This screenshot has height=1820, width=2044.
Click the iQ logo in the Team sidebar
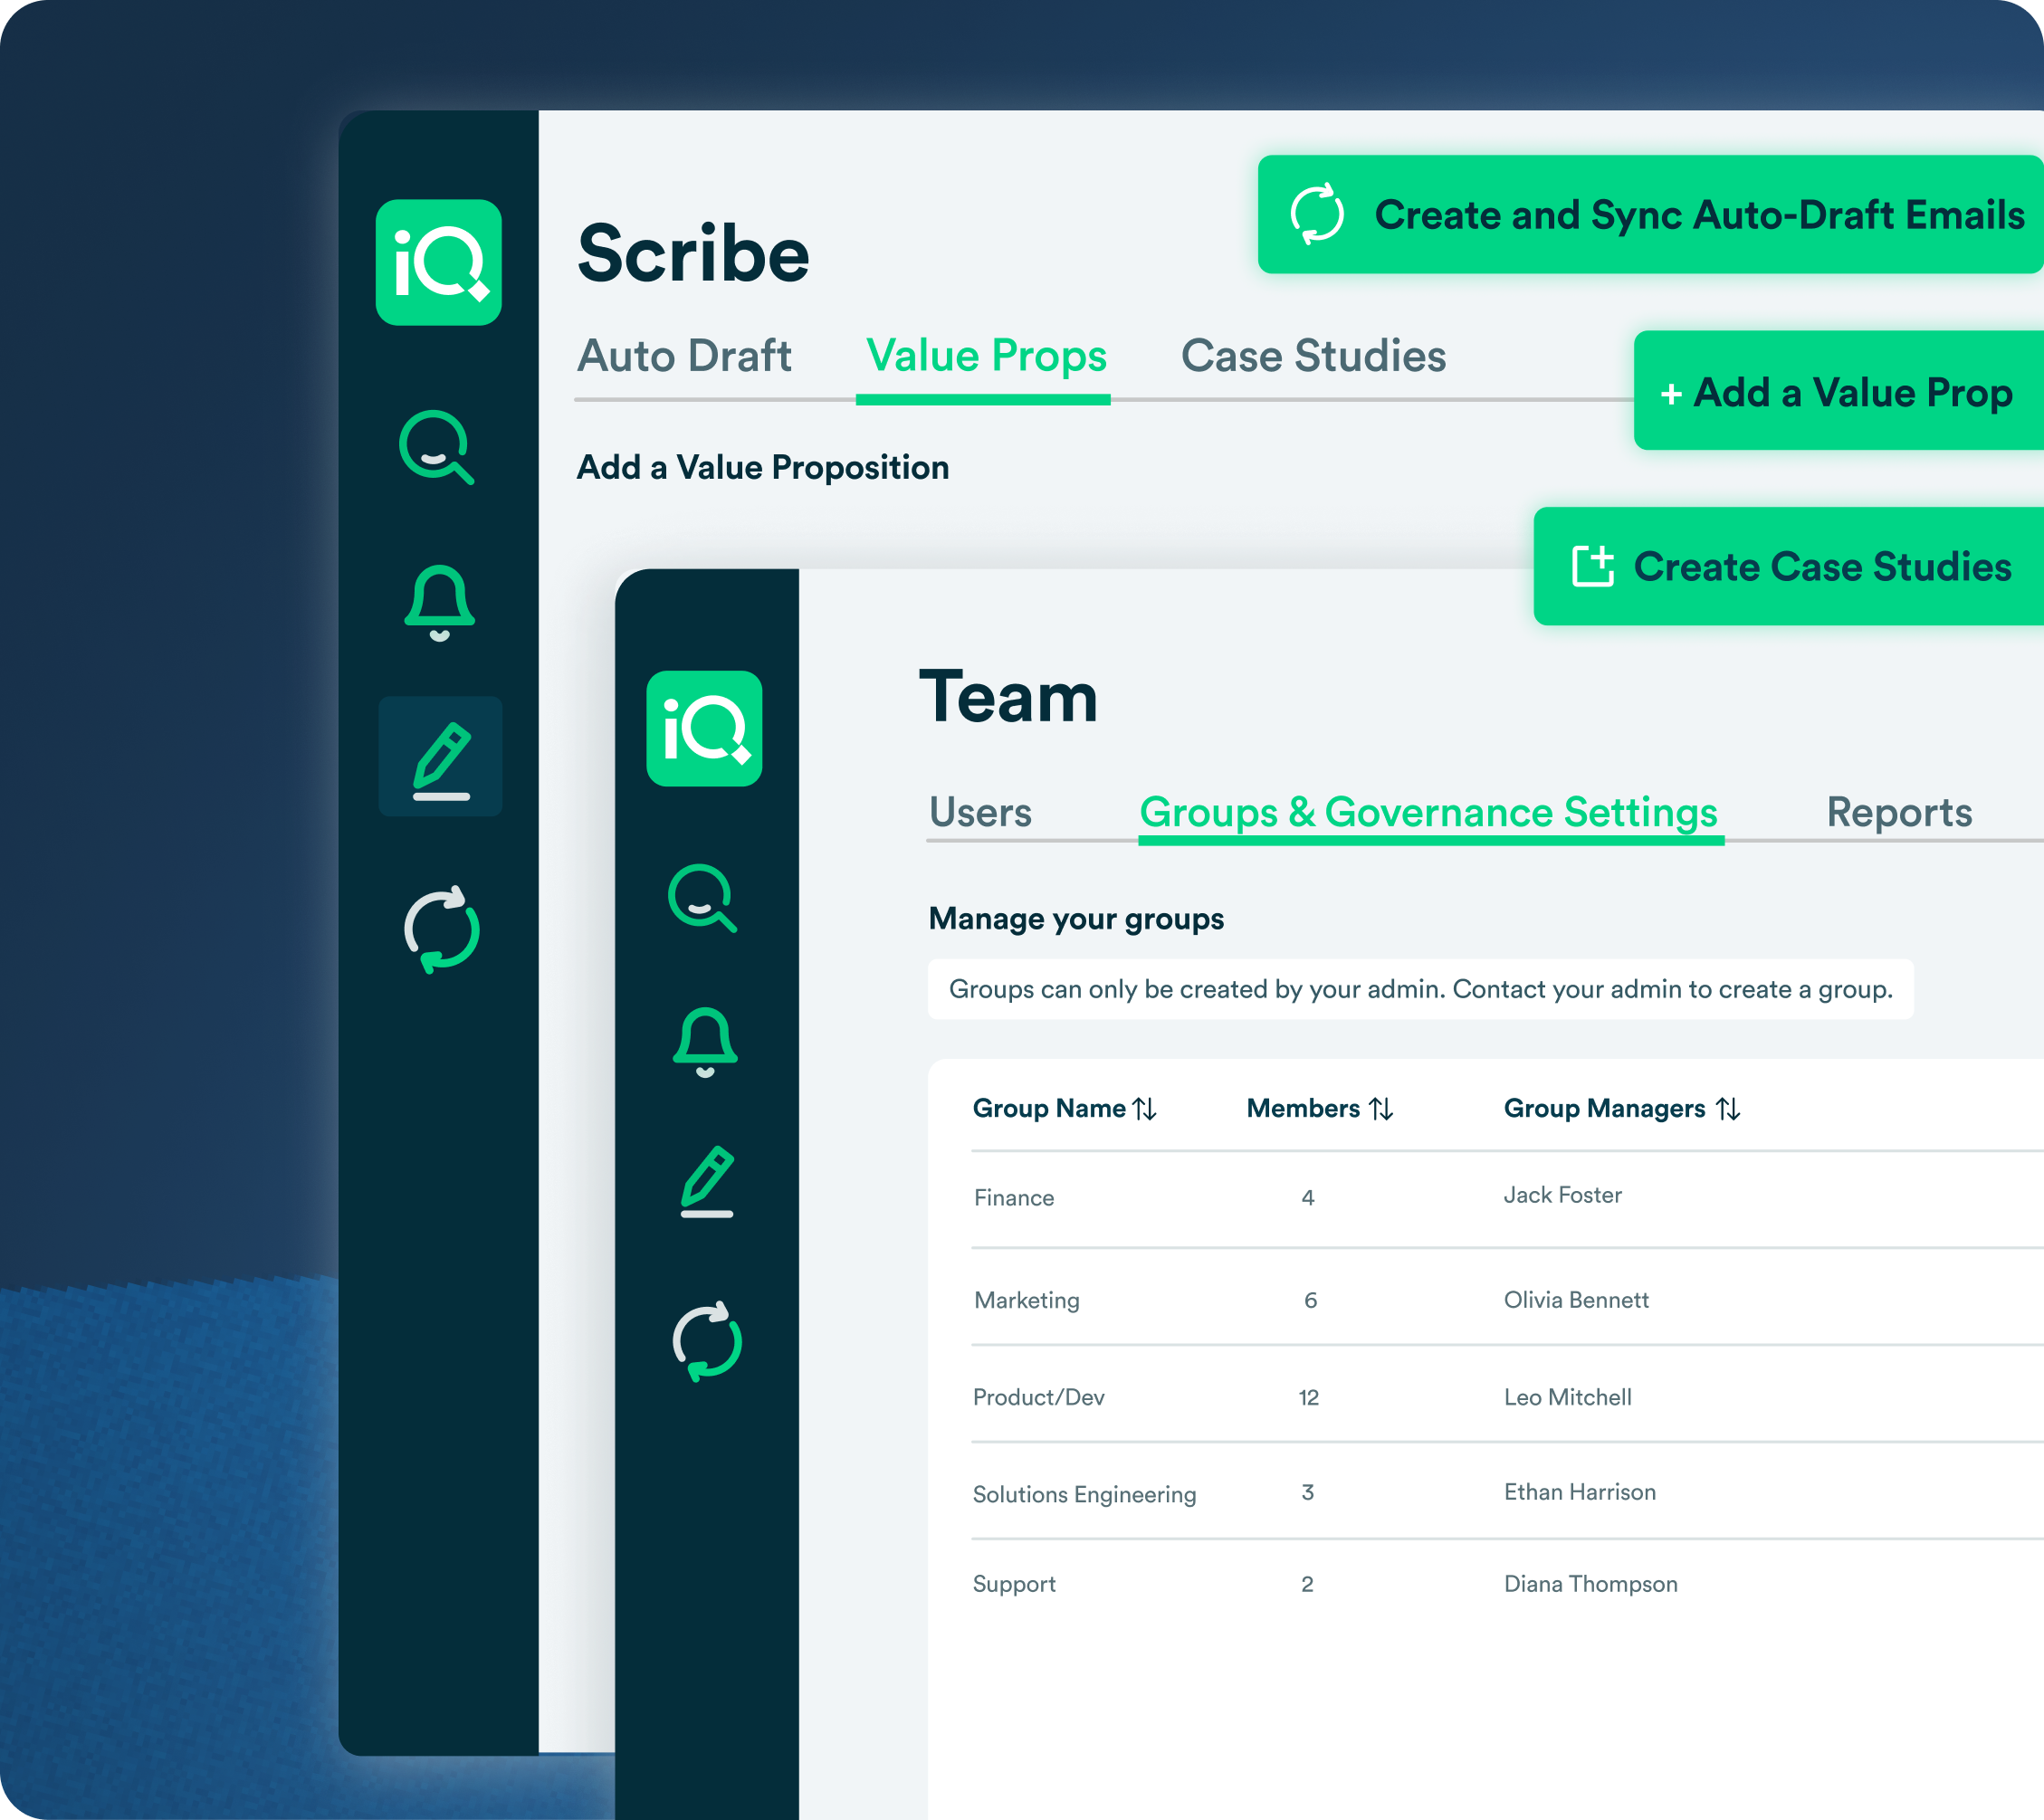[704, 728]
